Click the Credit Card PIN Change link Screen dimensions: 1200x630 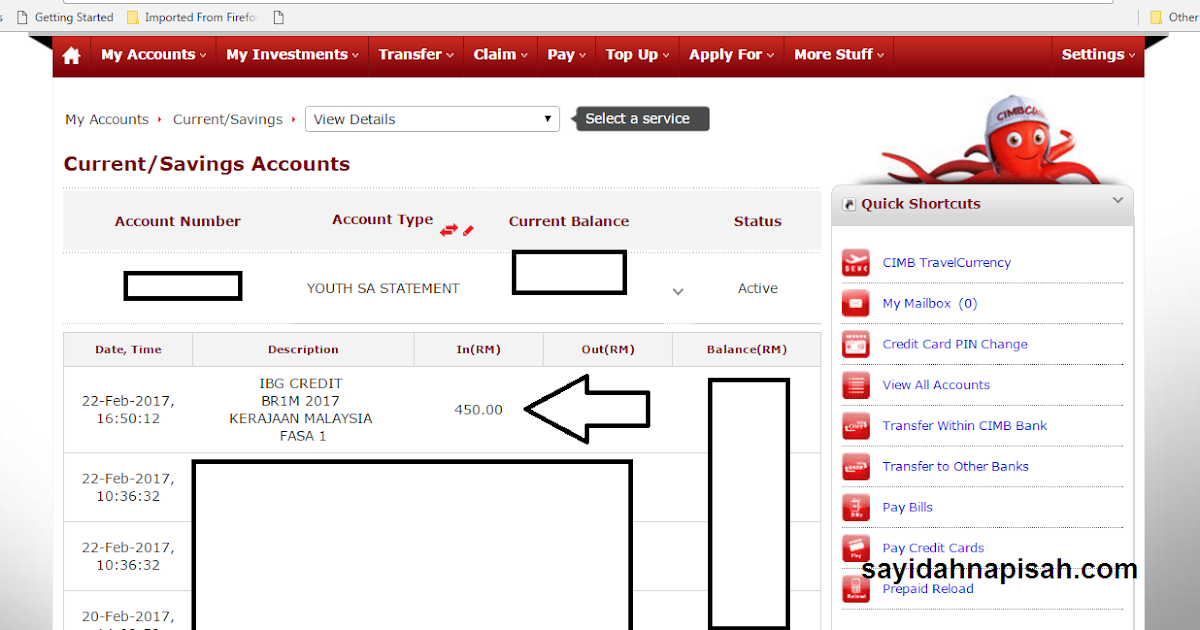[955, 344]
